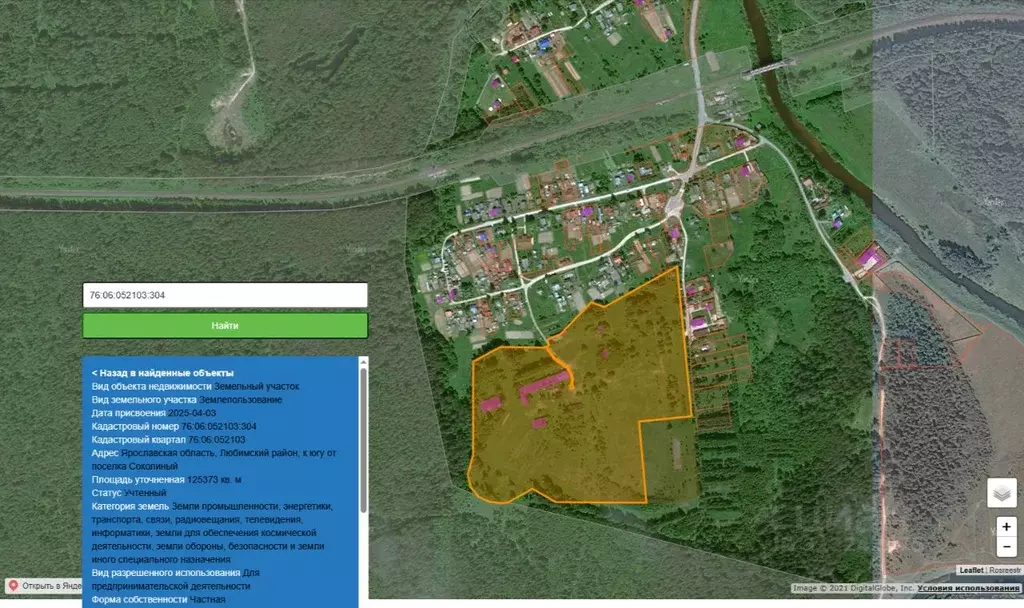Click the Категория земель label
The width and height of the screenshot is (1024, 608).
tap(130, 506)
